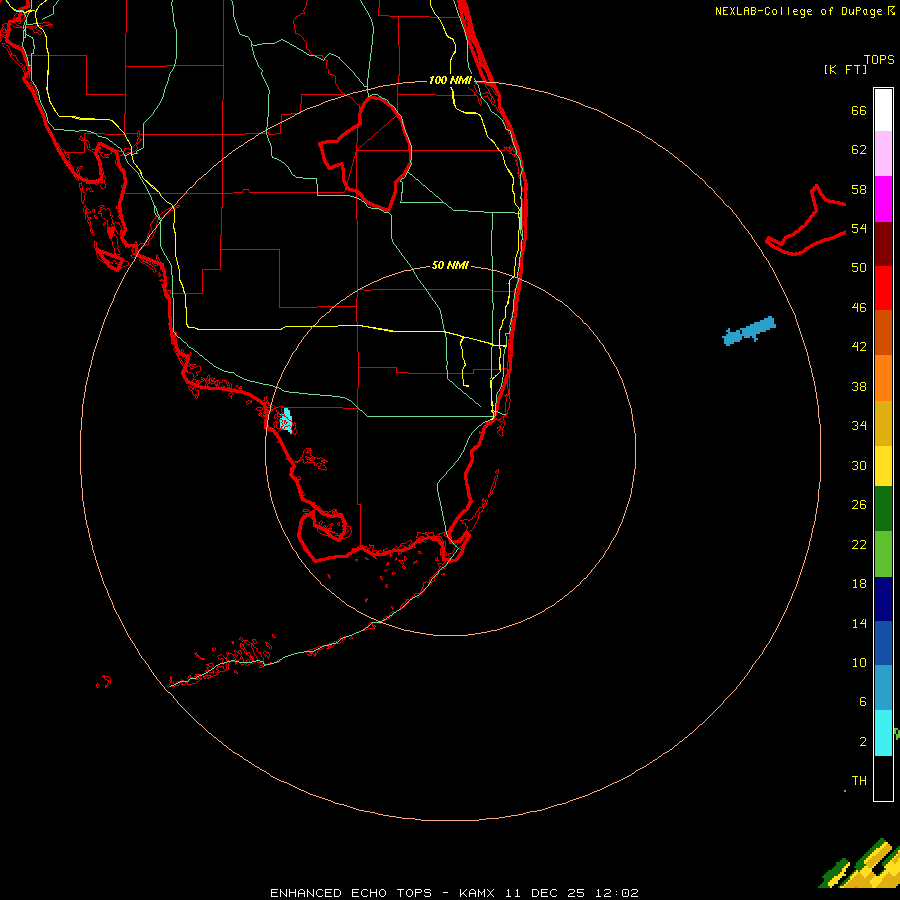Click the legend value "34"
This screenshot has height=900, width=900.
click(859, 426)
